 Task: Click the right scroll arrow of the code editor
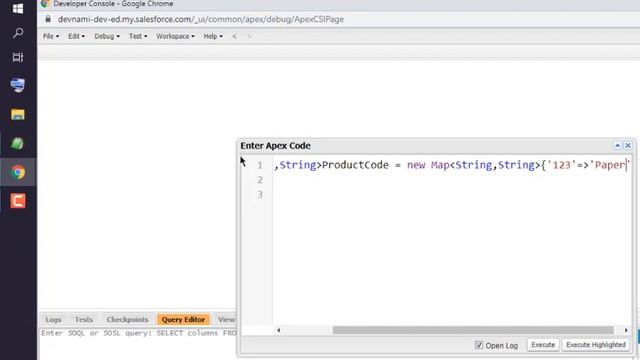point(626,330)
